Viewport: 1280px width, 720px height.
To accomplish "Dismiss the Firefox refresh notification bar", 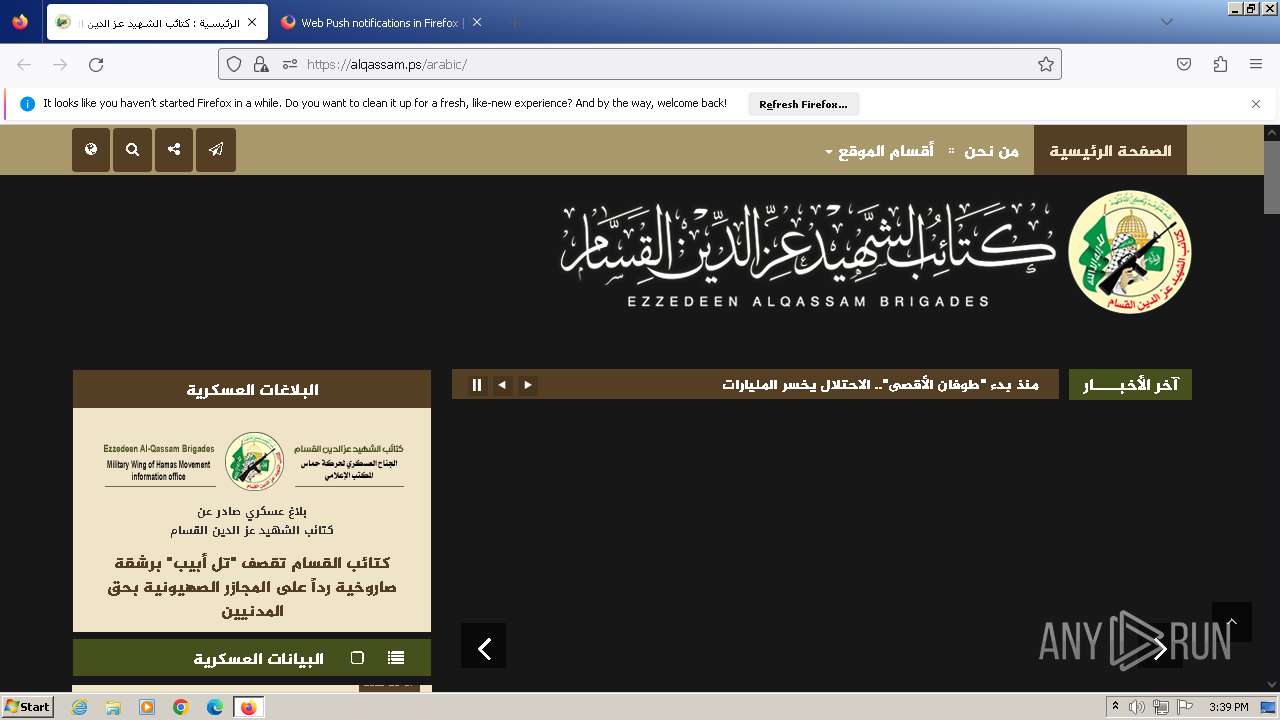I will tap(1256, 104).
